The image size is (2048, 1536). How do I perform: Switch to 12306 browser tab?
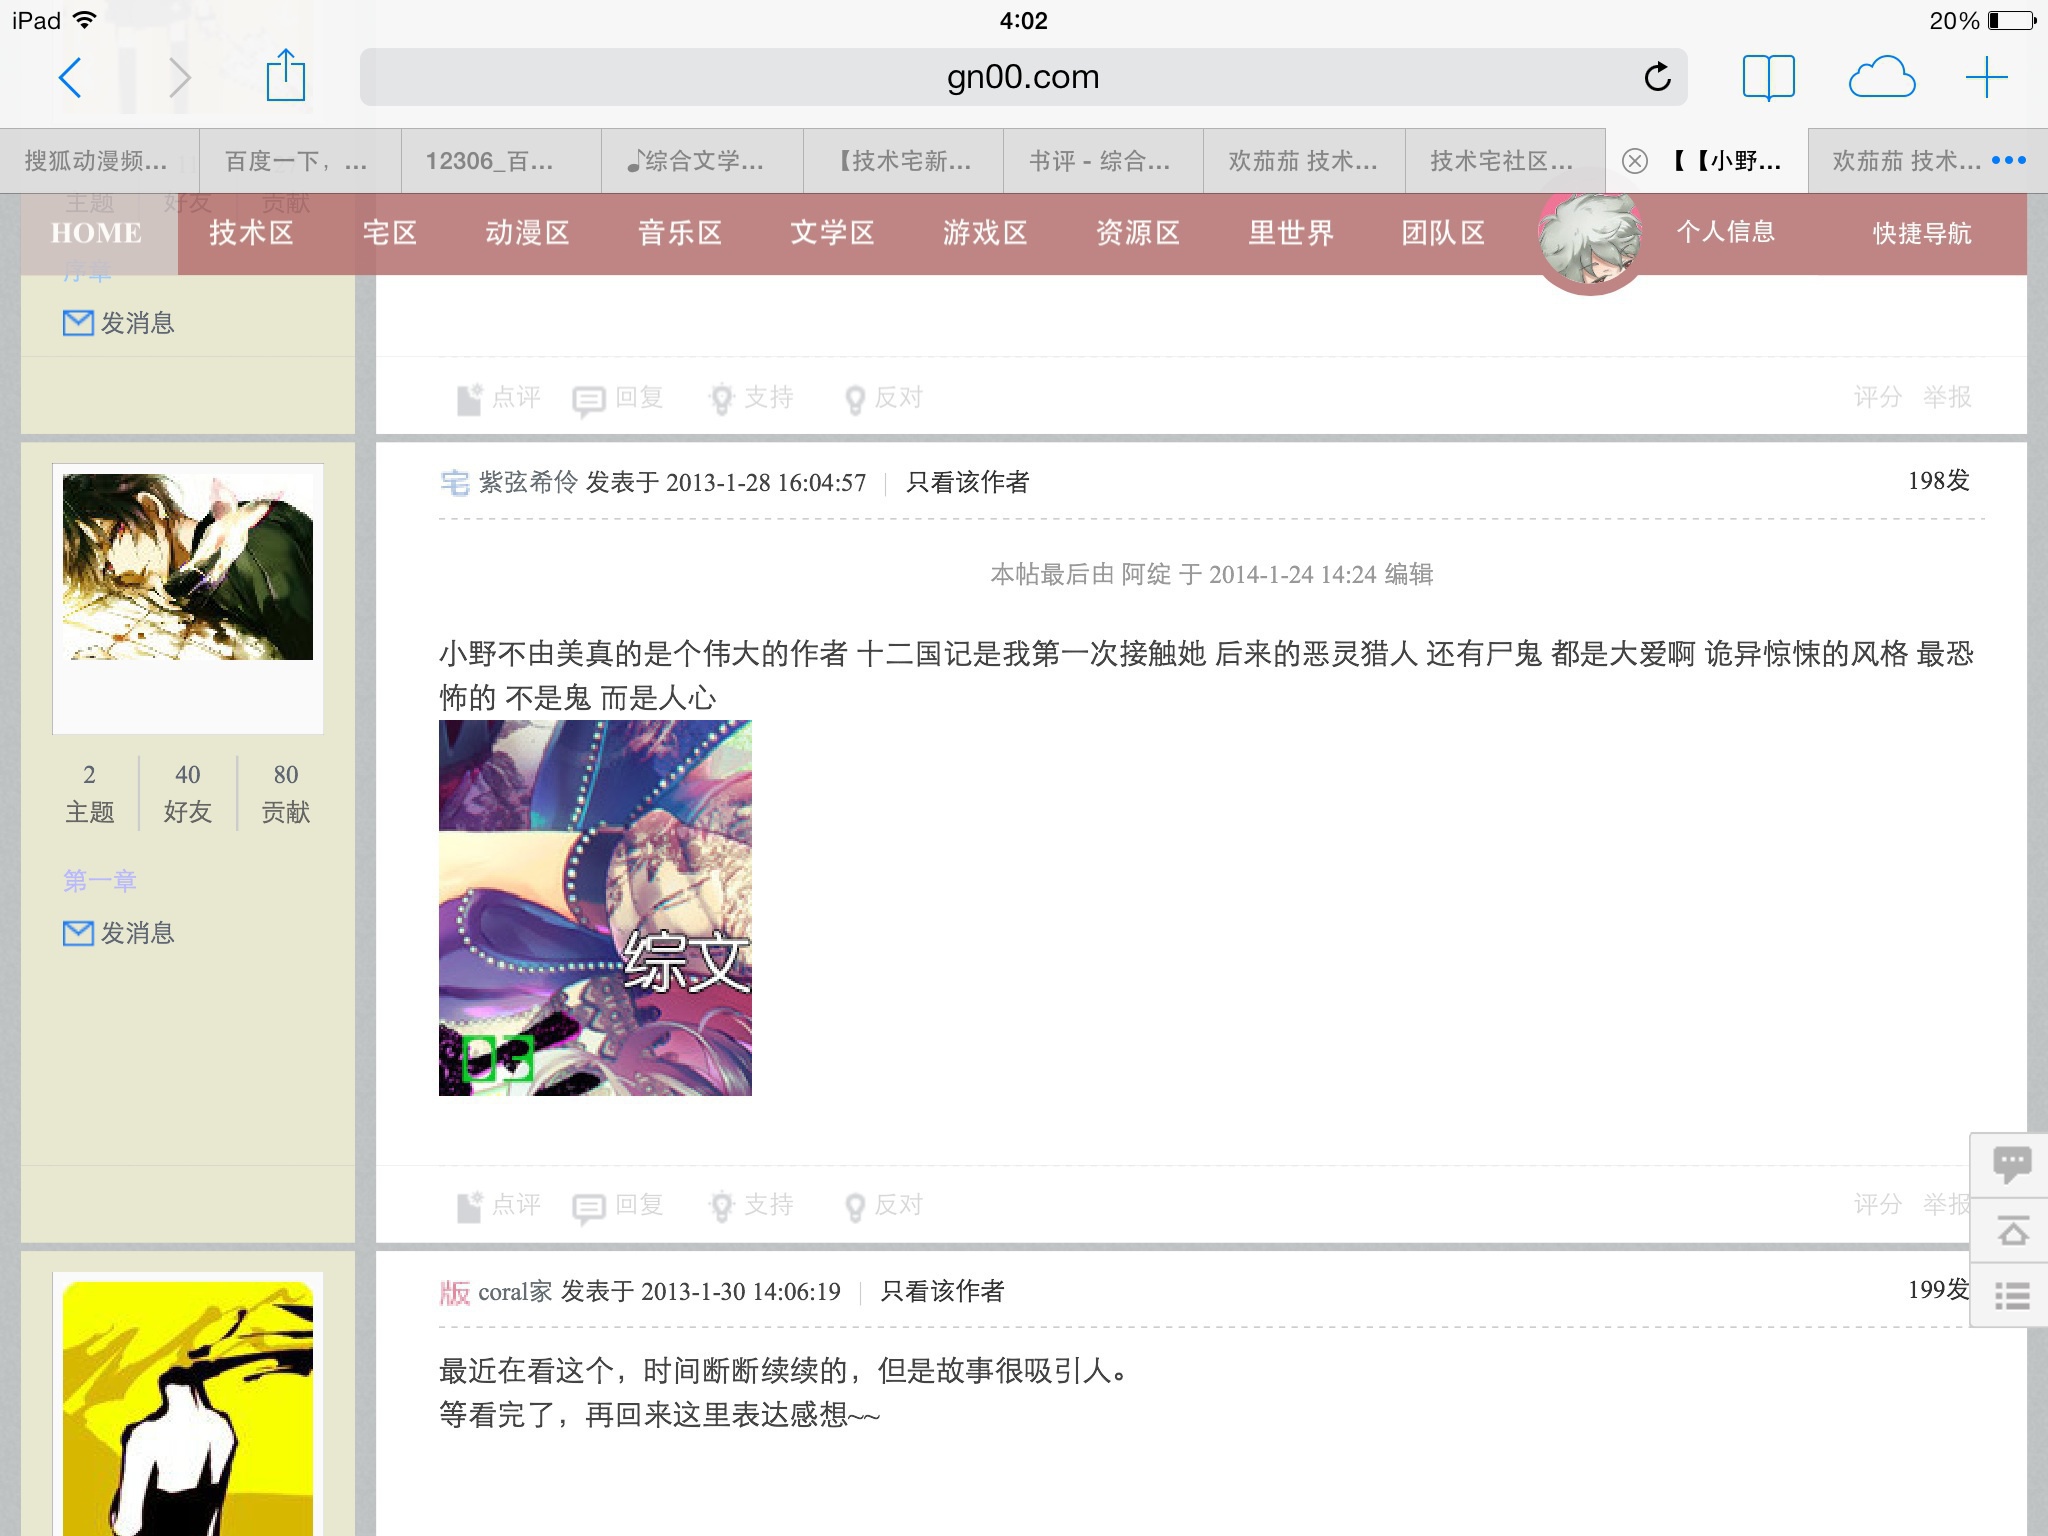(x=489, y=161)
